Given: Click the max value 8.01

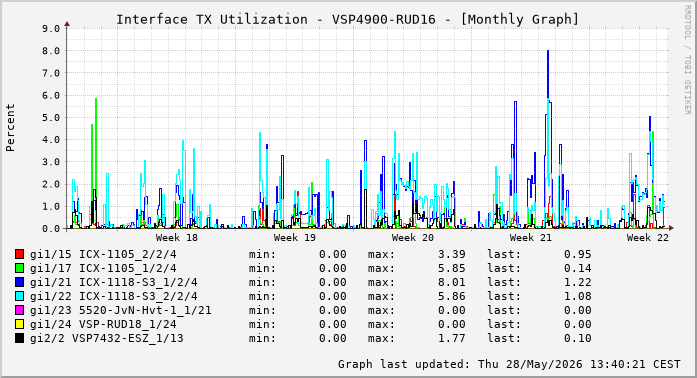Looking at the screenshot, I should pyautogui.click(x=452, y=282).
